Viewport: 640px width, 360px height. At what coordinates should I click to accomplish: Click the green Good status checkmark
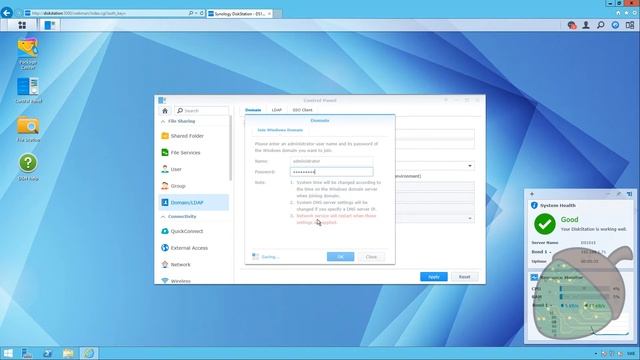[544, 224]
